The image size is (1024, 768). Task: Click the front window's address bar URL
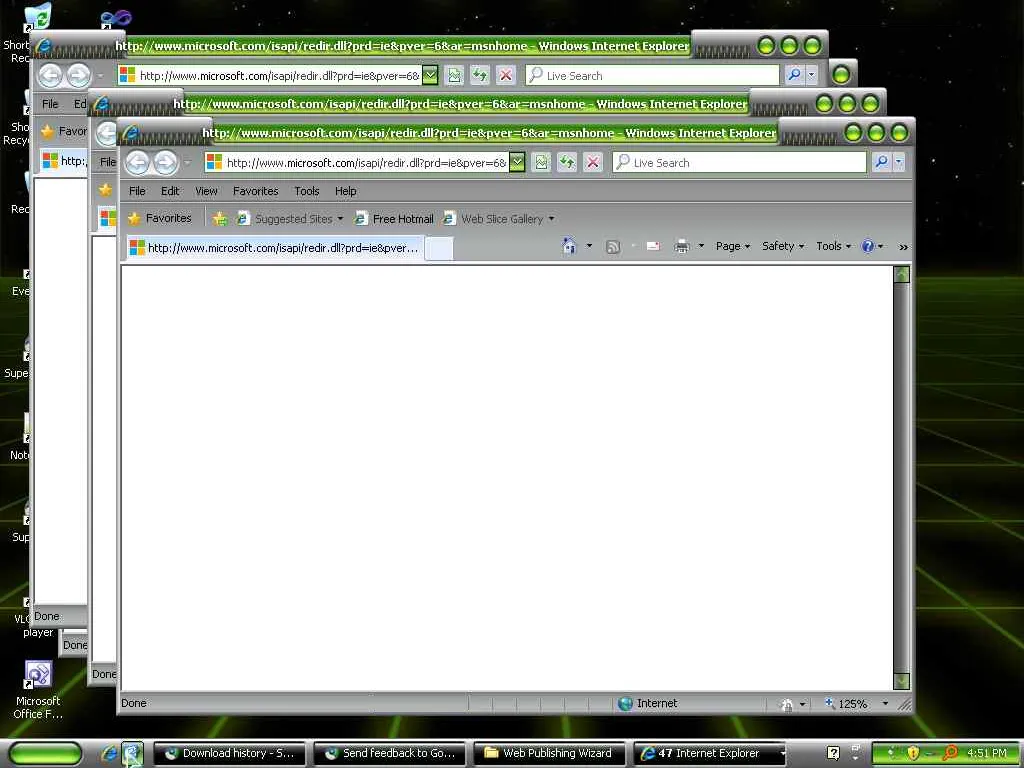366,163
